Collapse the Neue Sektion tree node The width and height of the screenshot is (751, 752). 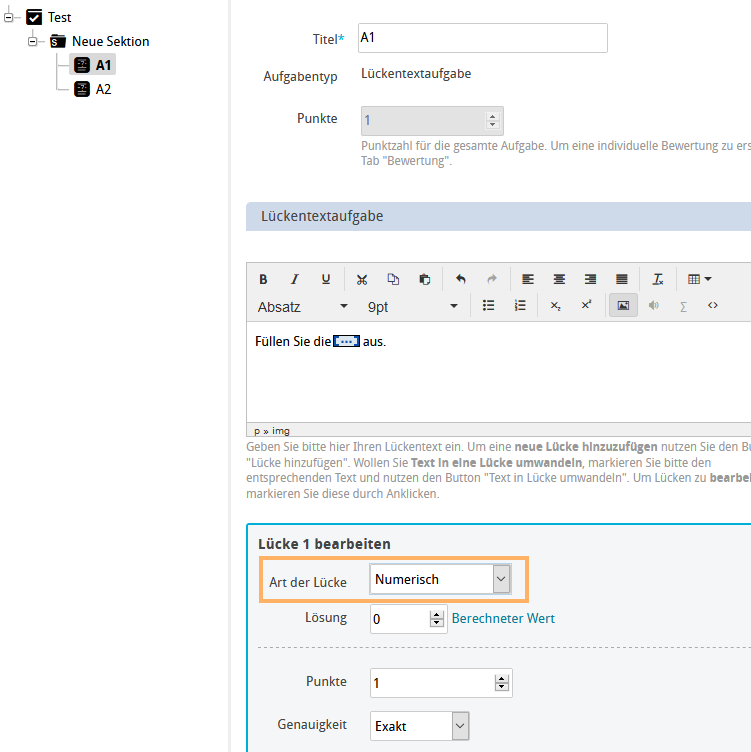tap(32, 41)
